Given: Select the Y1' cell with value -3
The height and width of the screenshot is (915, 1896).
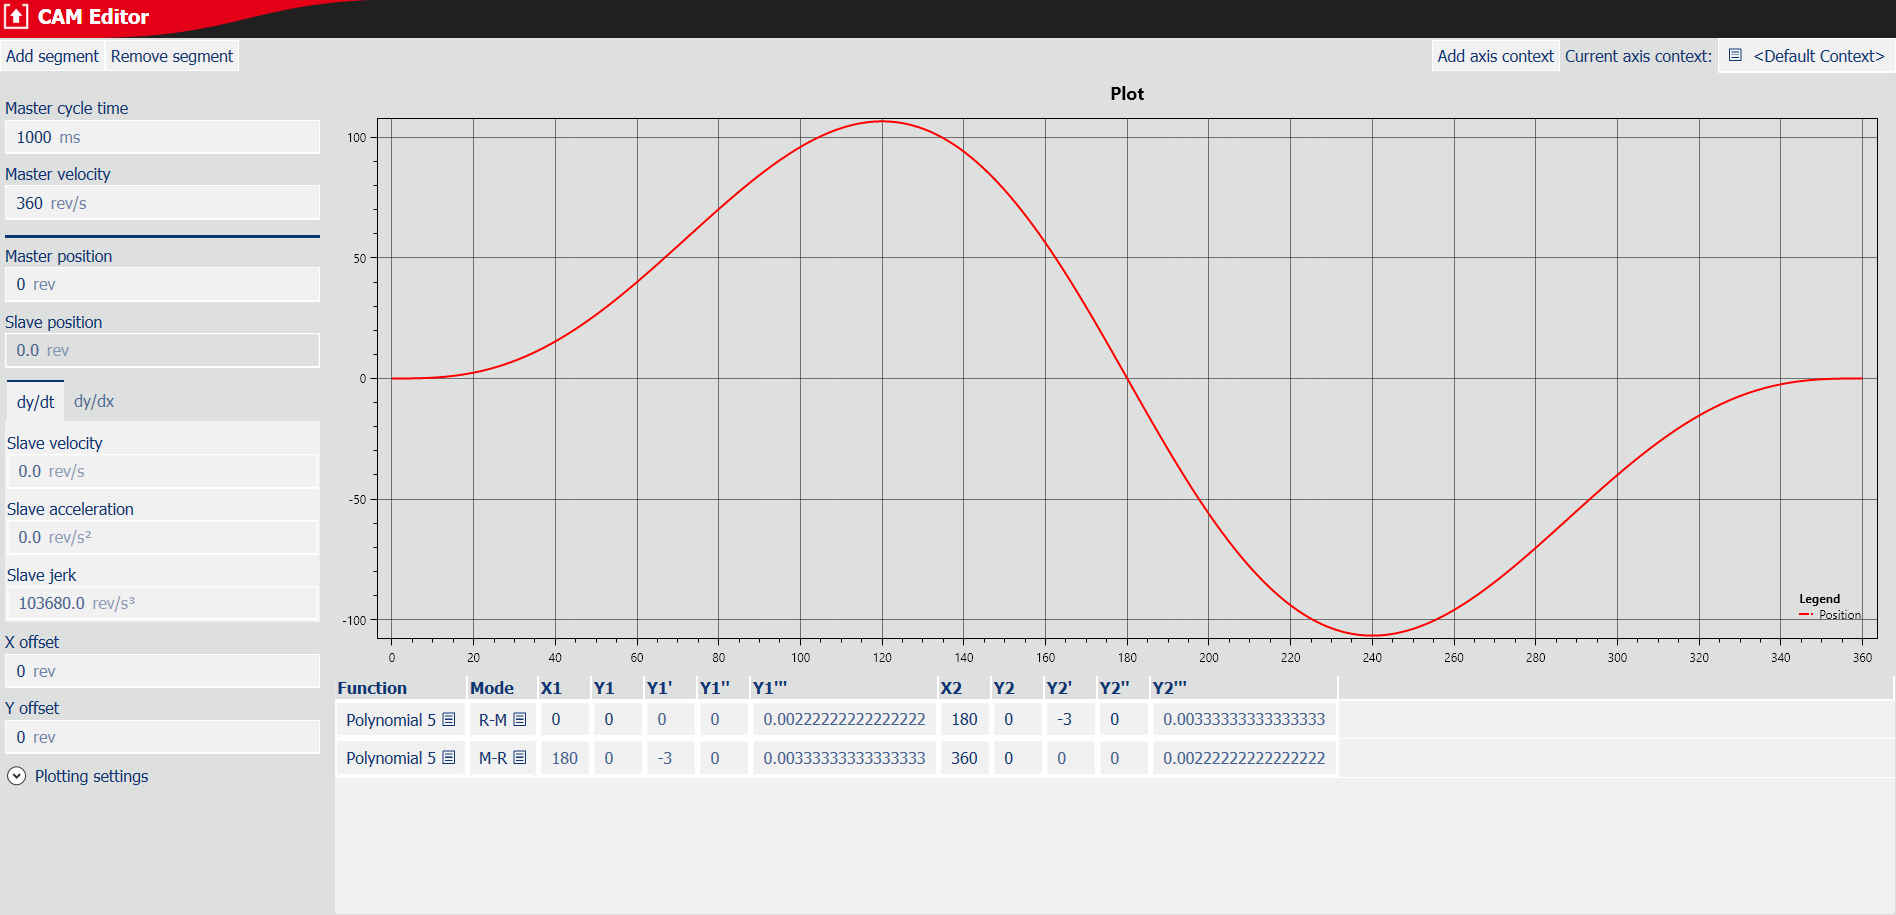Looking at the screenshot, I should [665, 758].
